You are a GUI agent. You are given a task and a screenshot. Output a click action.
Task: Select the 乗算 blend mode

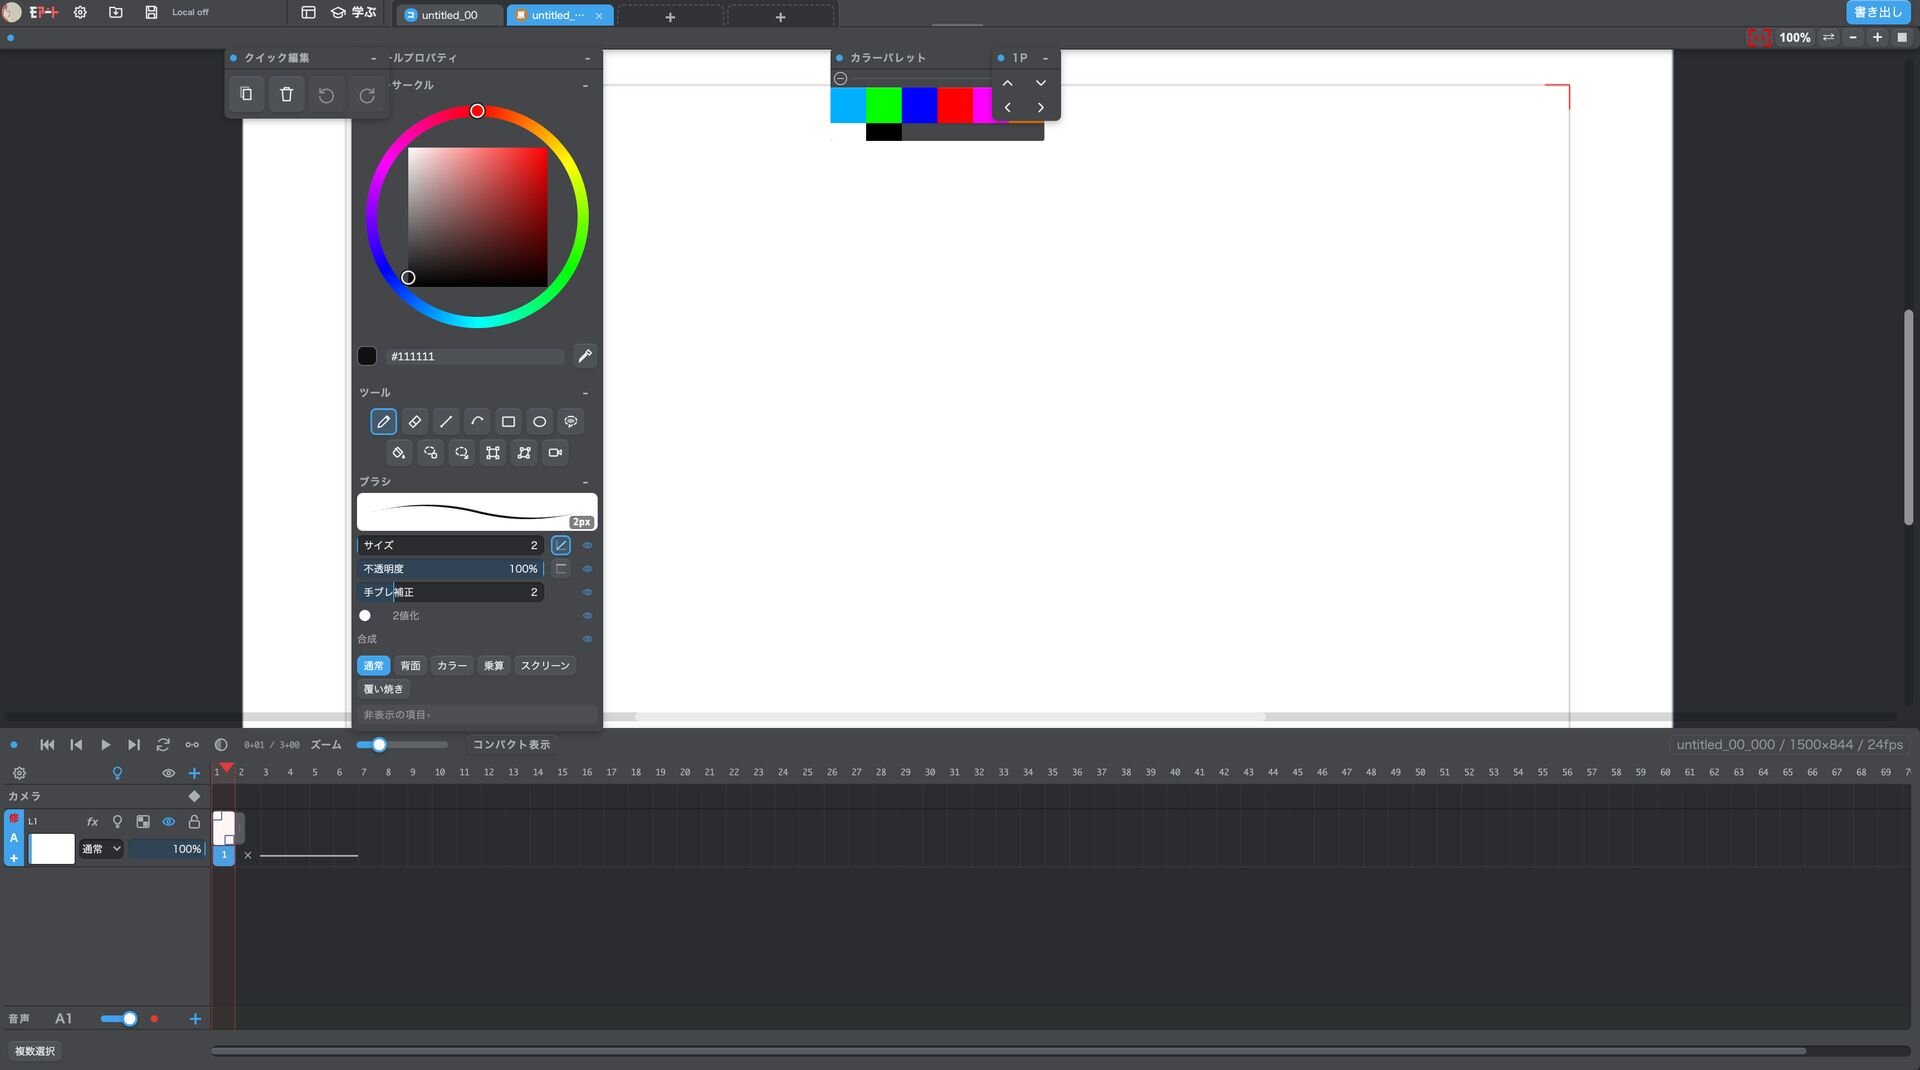pyautogui.click(x=493, y=666)
